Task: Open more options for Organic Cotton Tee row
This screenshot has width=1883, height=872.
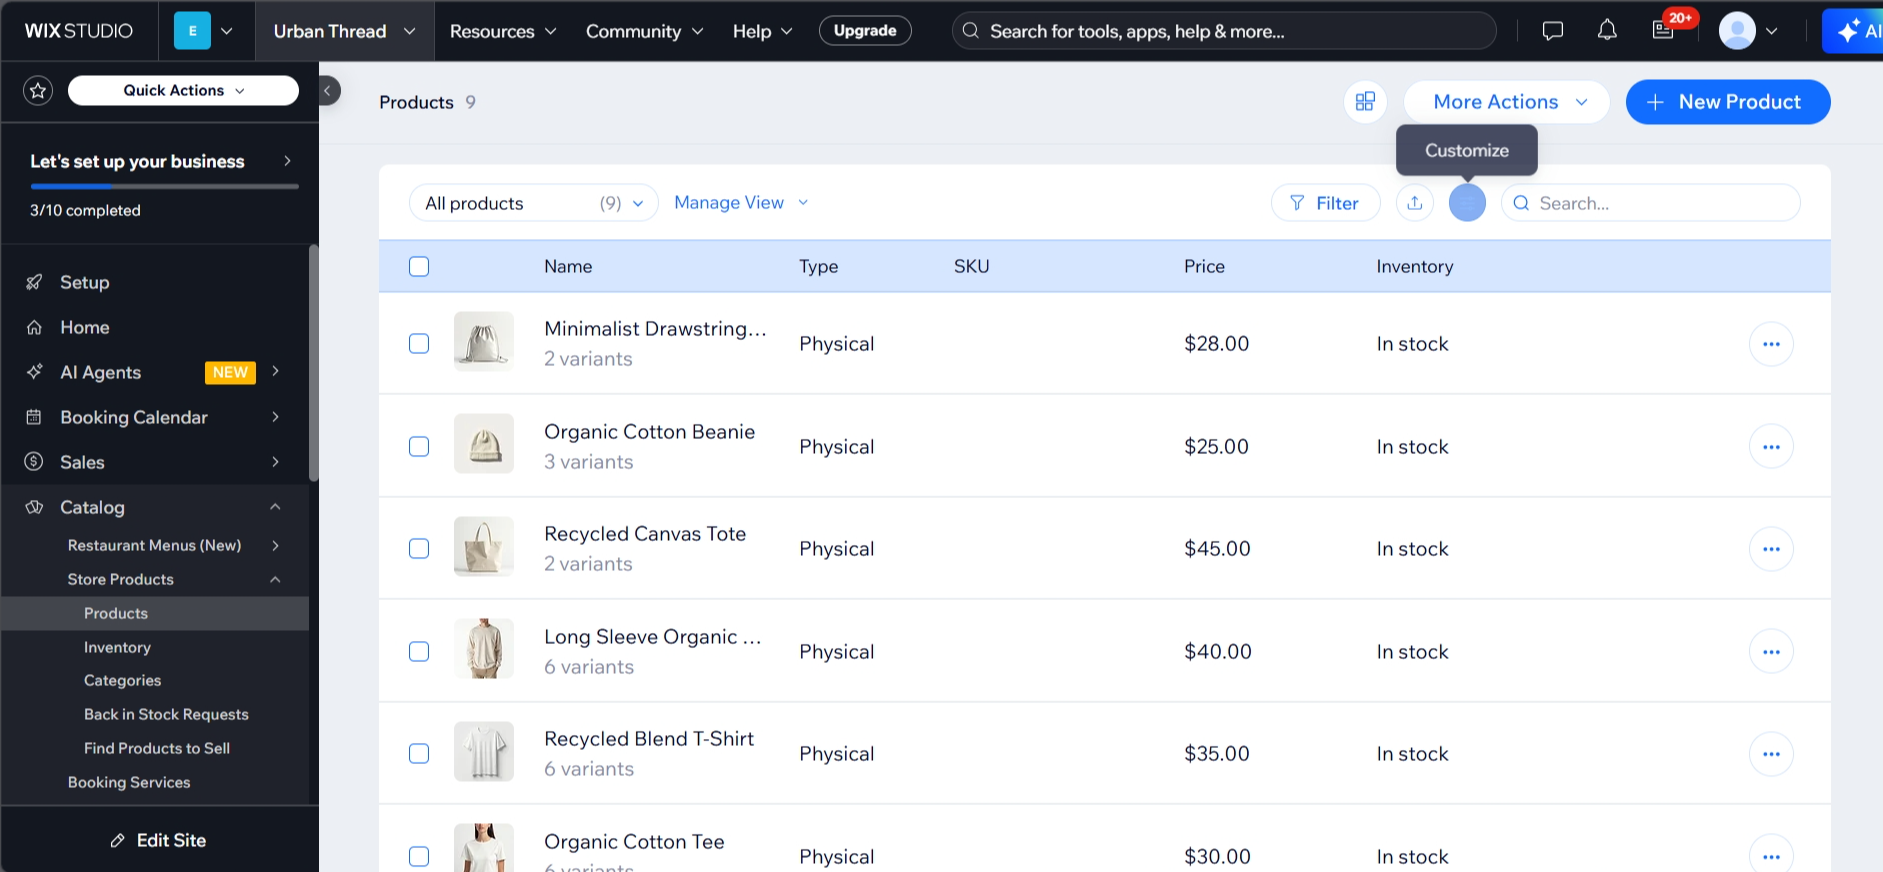Action: [1771, 856]
